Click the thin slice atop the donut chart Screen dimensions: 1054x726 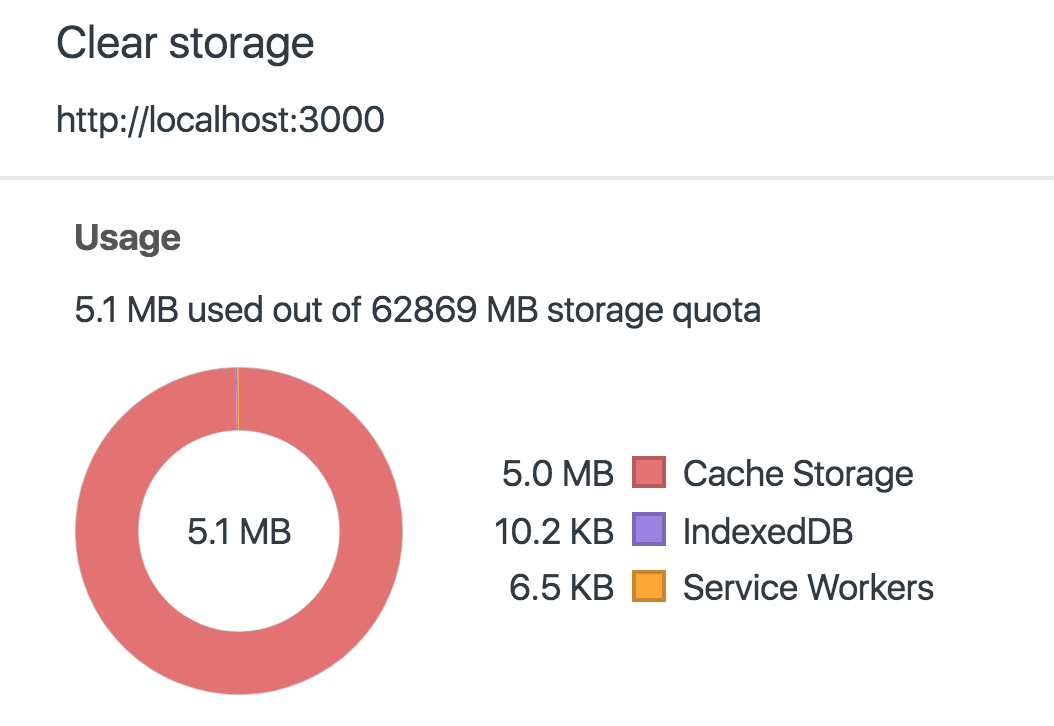237,399
